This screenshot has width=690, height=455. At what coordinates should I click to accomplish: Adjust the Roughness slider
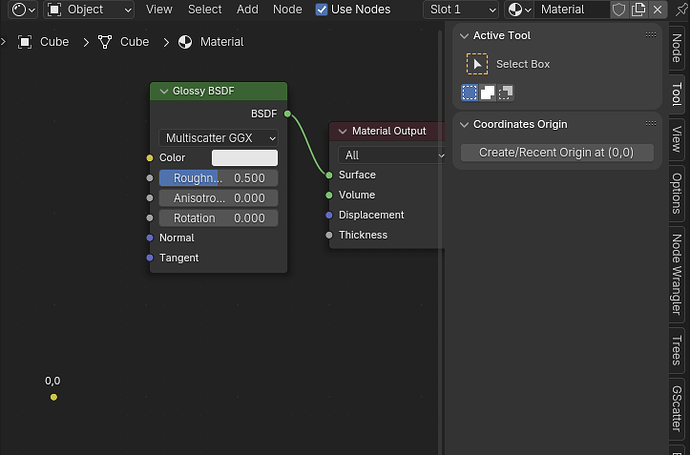point(218,178)
